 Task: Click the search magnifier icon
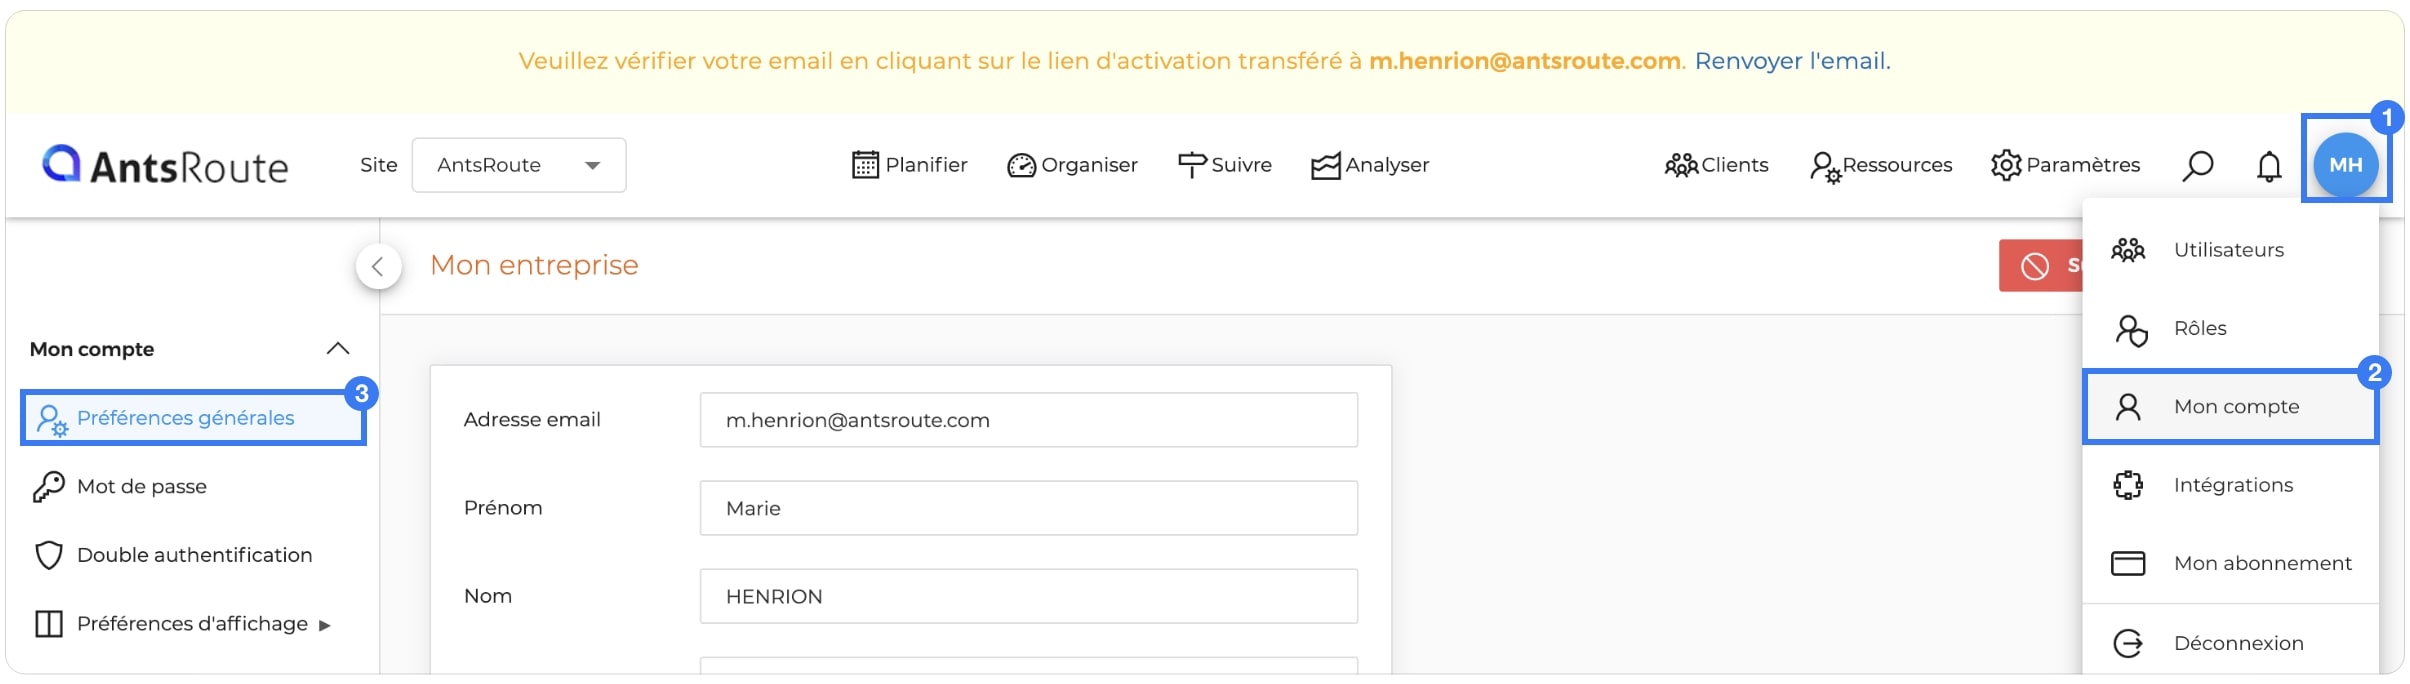2197,166
